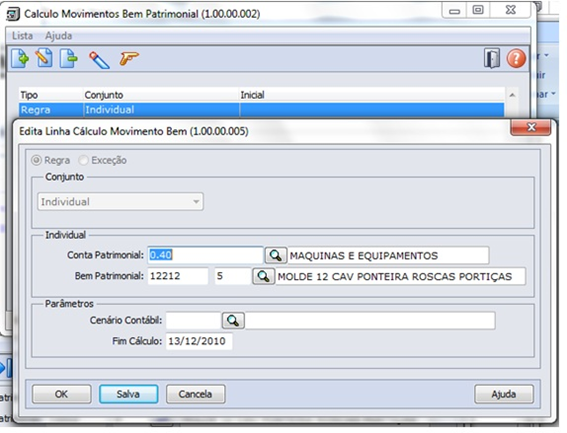Click the list scrollbar up arrow

[512, 95]
